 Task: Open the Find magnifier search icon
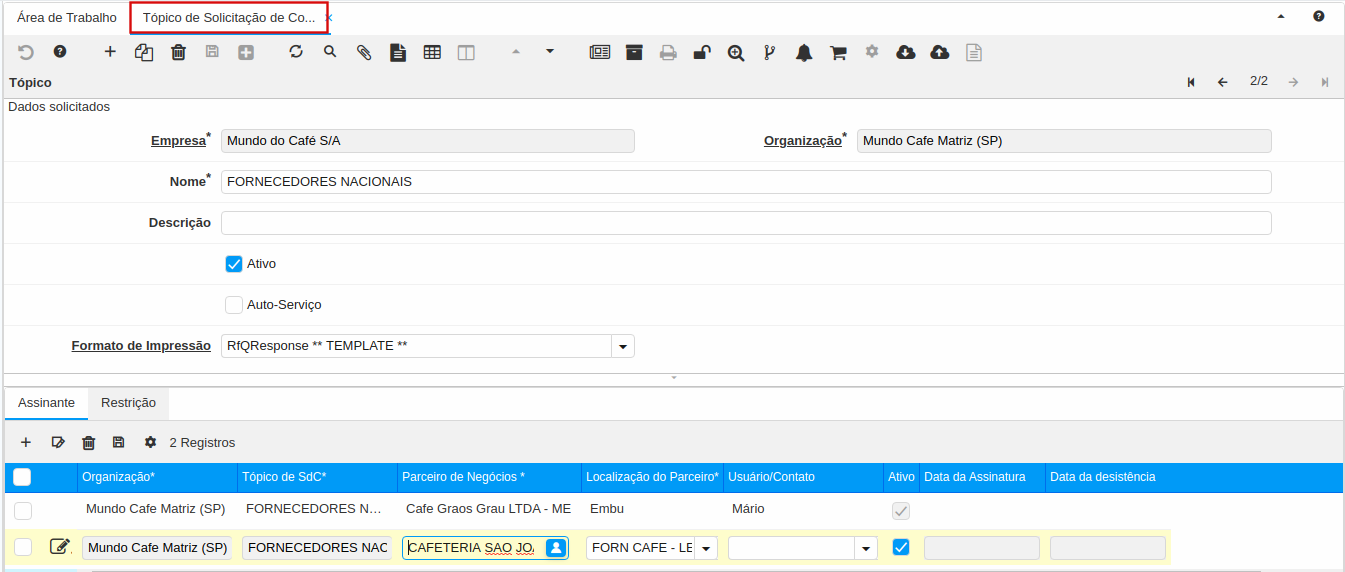(x=330, y=52)
